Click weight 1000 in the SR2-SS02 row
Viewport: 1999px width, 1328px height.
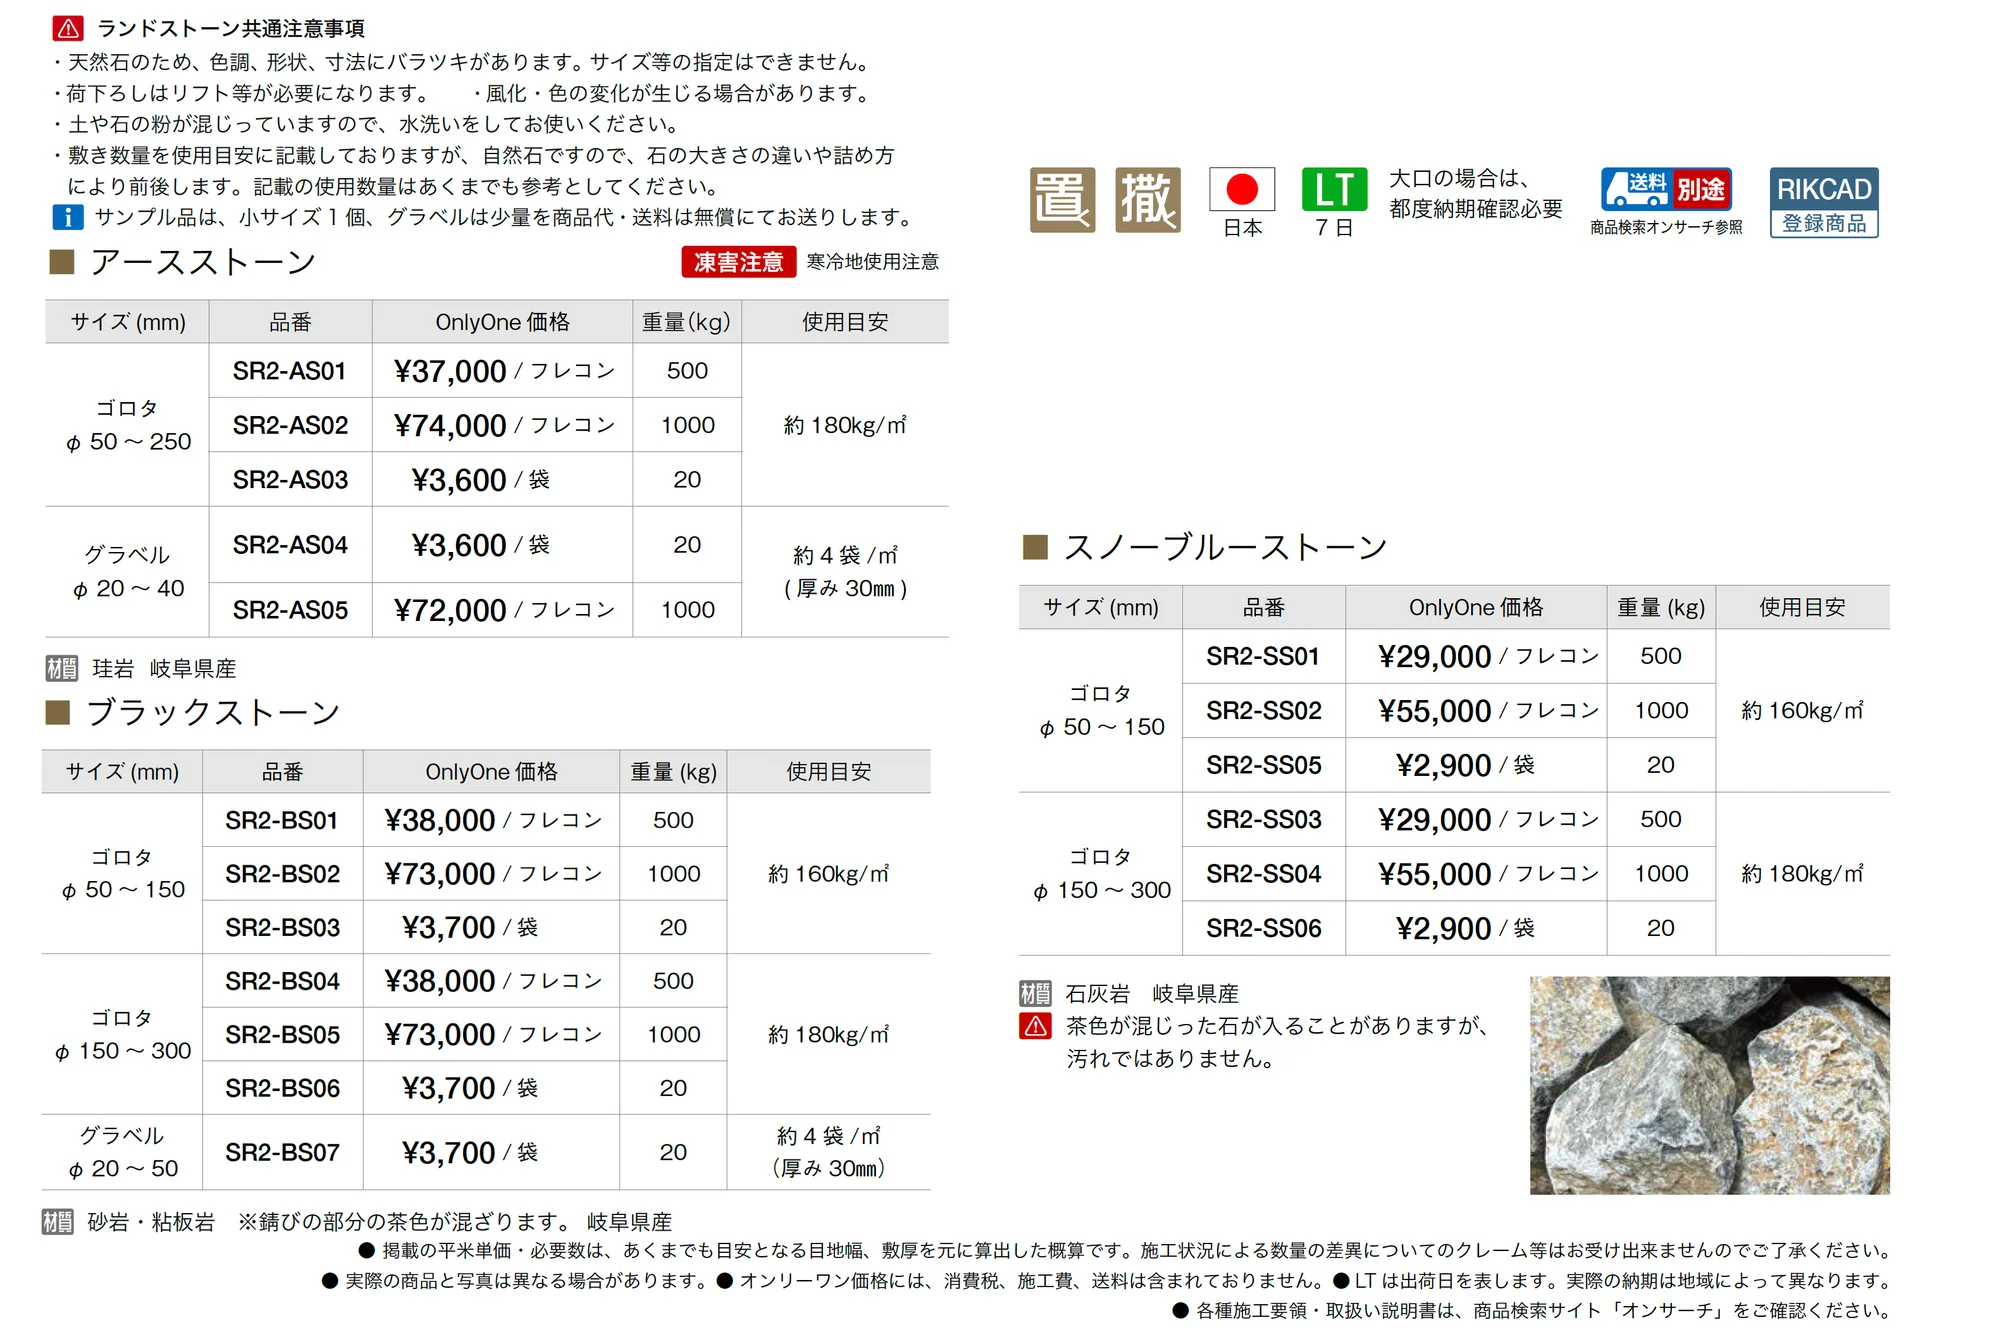pyautogui.click(x=1661, y=710)
